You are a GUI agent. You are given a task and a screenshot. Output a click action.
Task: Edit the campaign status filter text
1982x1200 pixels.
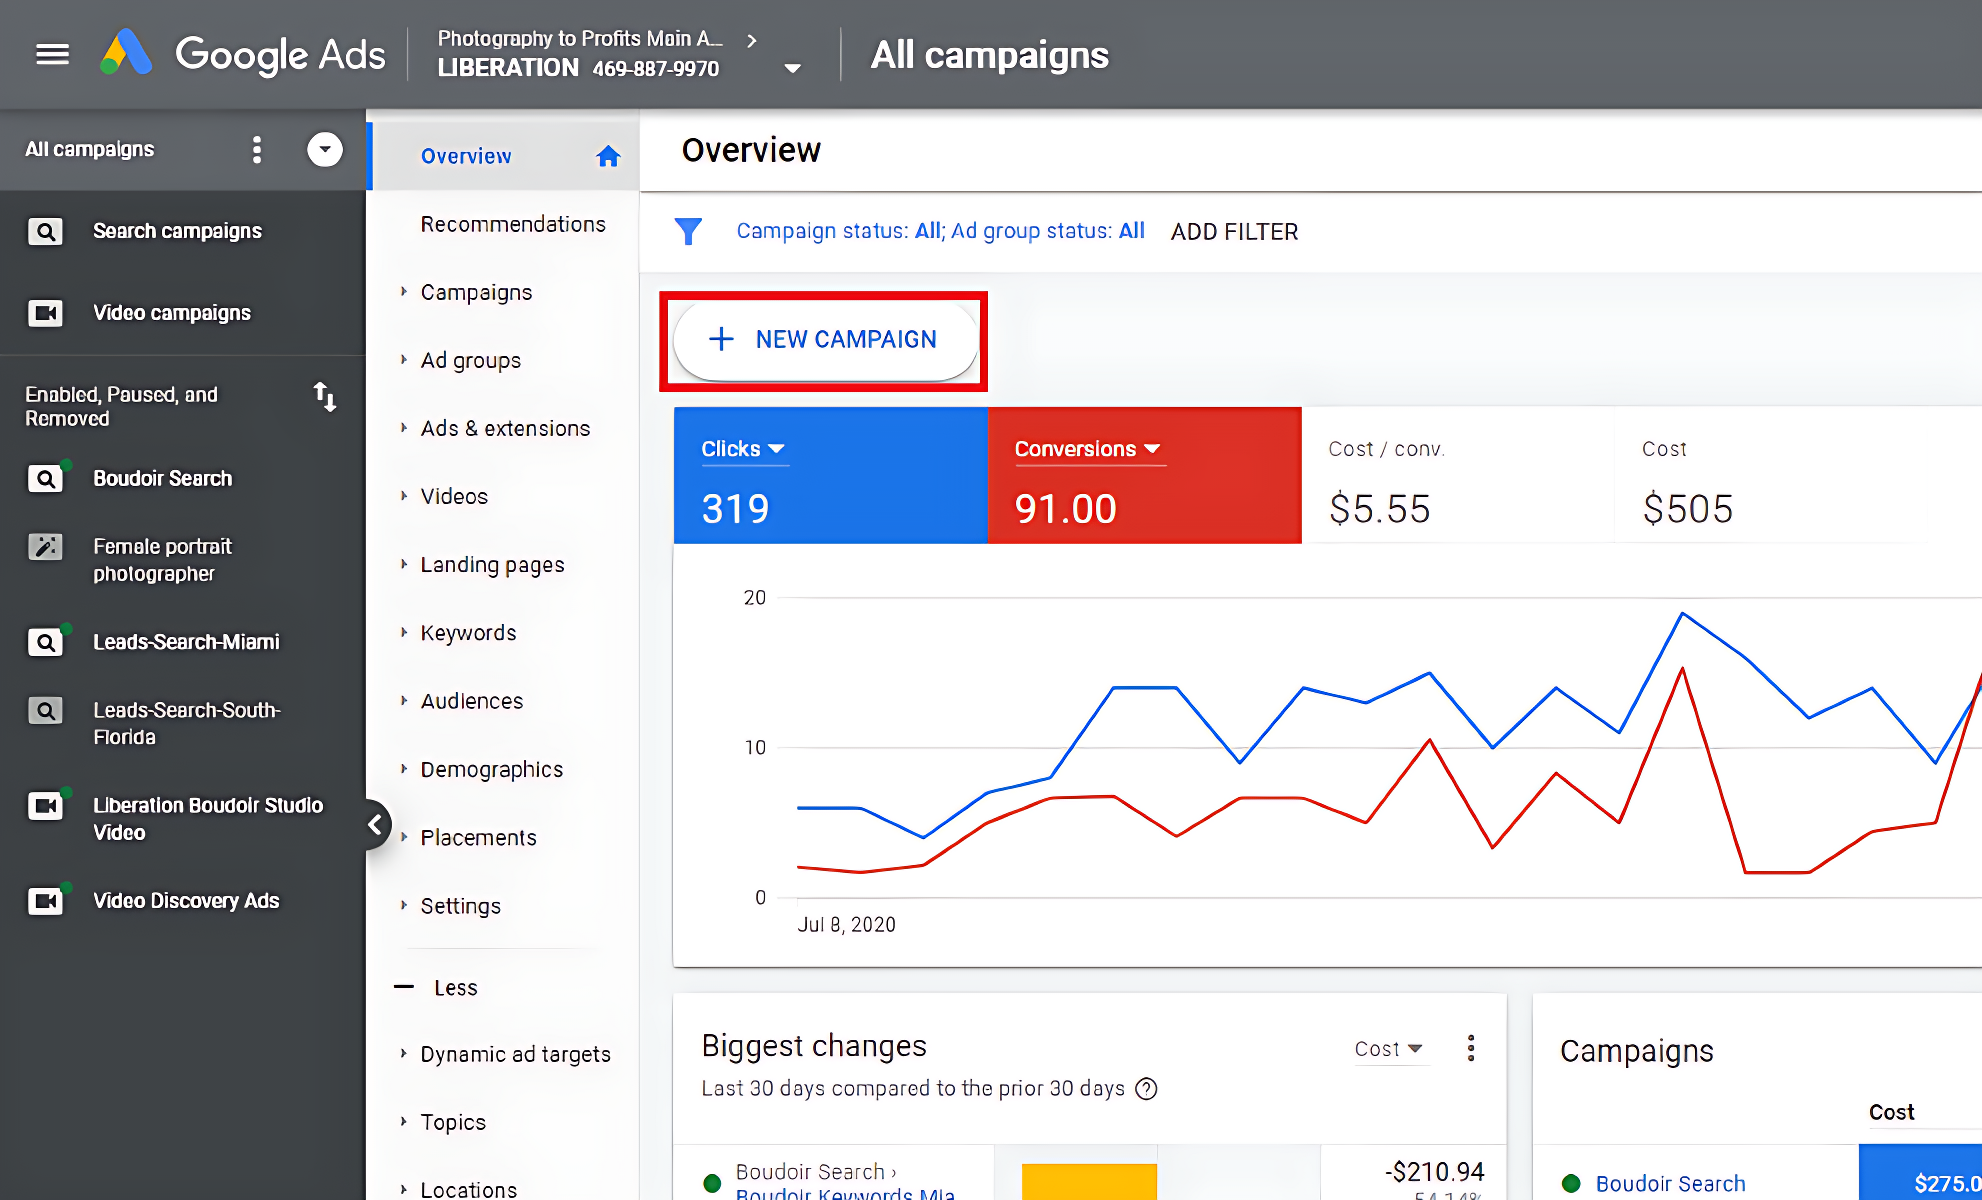(940, 231)
